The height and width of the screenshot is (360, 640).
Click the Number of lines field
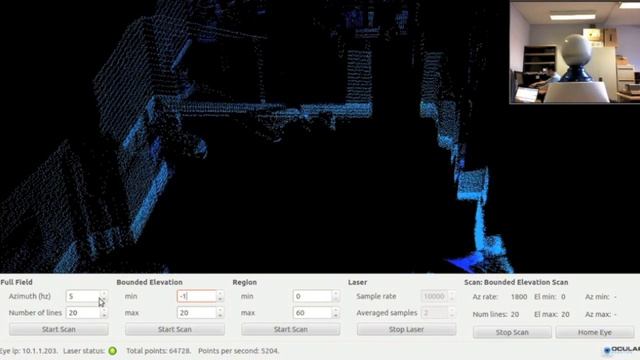coord(83,313)
